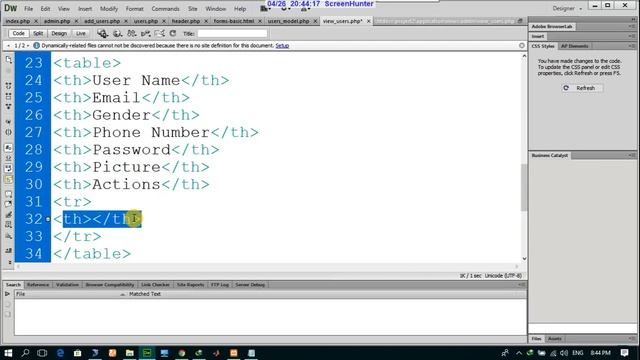Open the Insert menu
The height and width of the screenshot is (360, 640).
(85, 9)
